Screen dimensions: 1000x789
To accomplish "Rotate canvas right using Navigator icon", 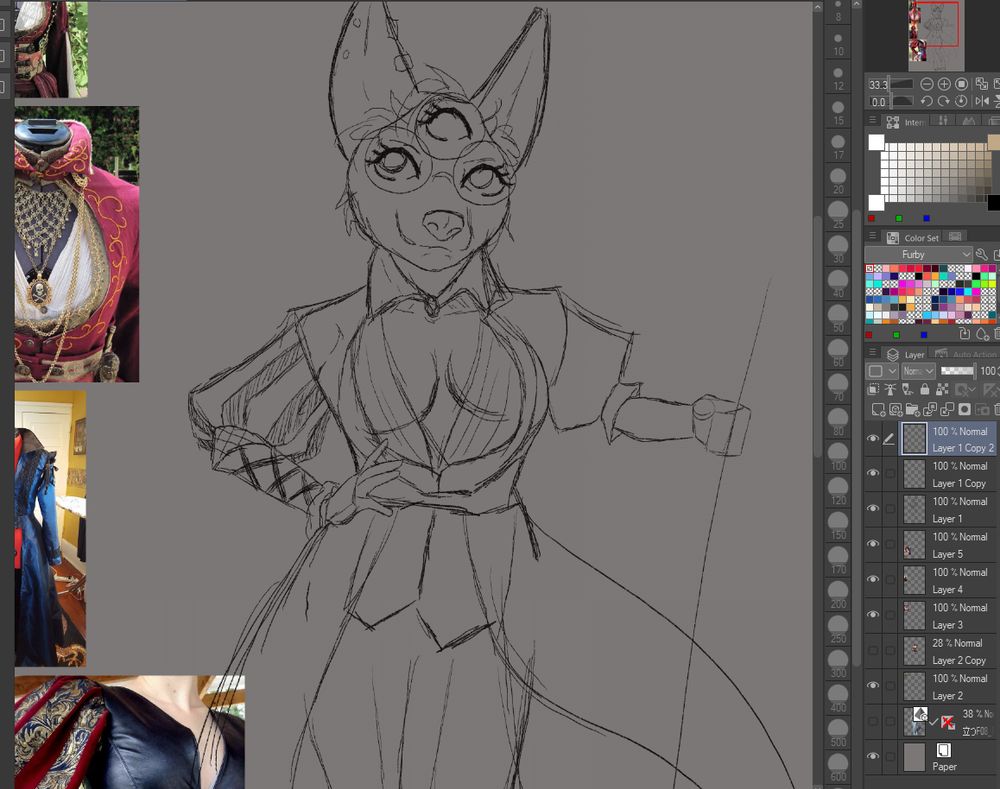I will point(944,101).
